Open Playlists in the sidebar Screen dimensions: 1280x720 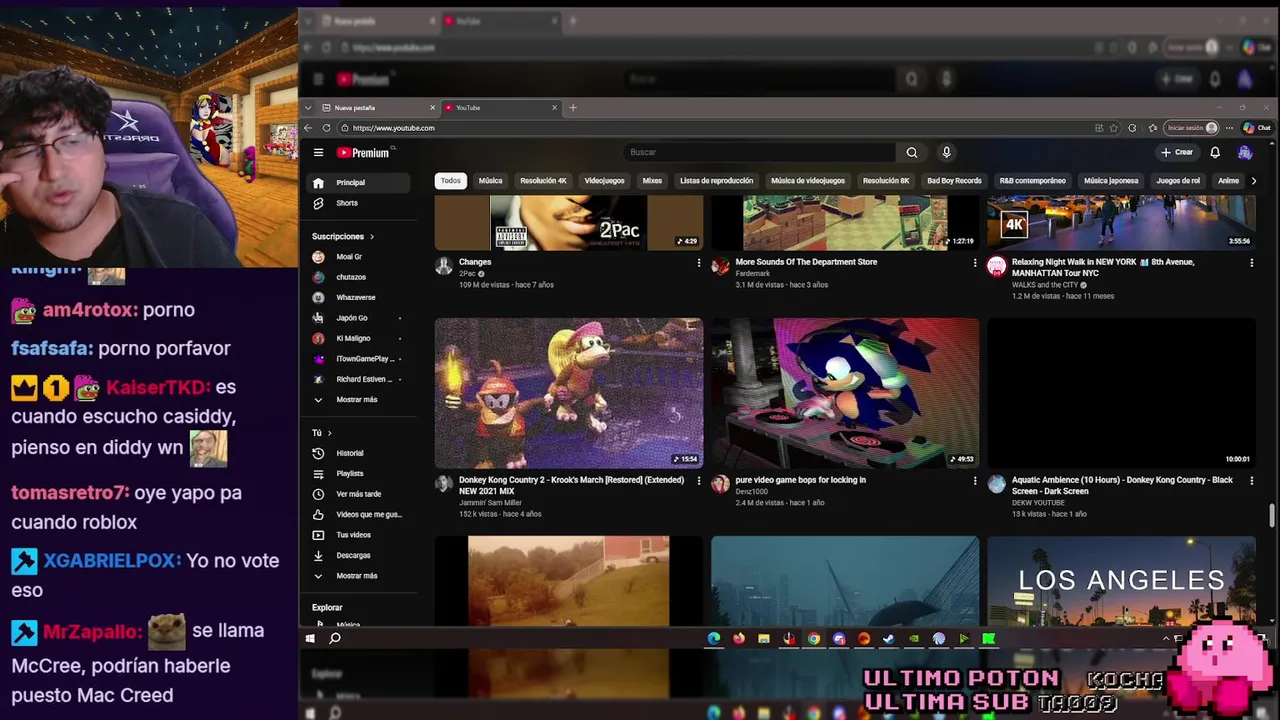pyautogui.click(x=358, y=474)
